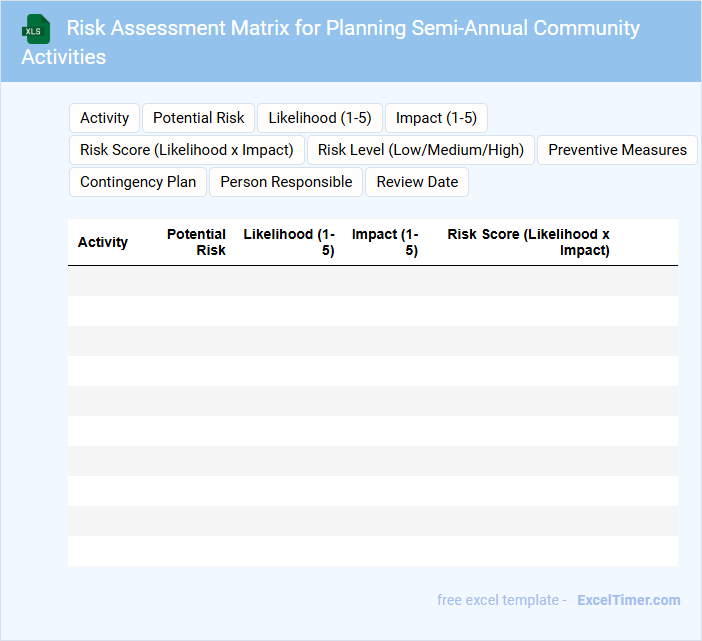Select the last empty table row
Screen dimensions: 702x641
point(372,551)
